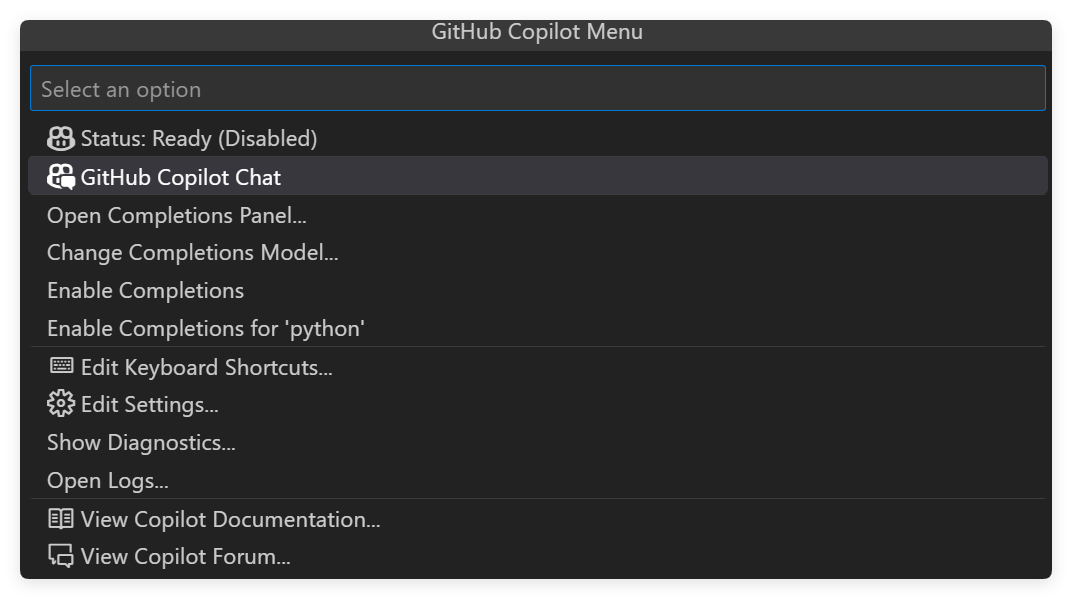Select the Edit Keyboard Shortcuts... label
Screen dimensions: 1072x599
pos(206,367)
